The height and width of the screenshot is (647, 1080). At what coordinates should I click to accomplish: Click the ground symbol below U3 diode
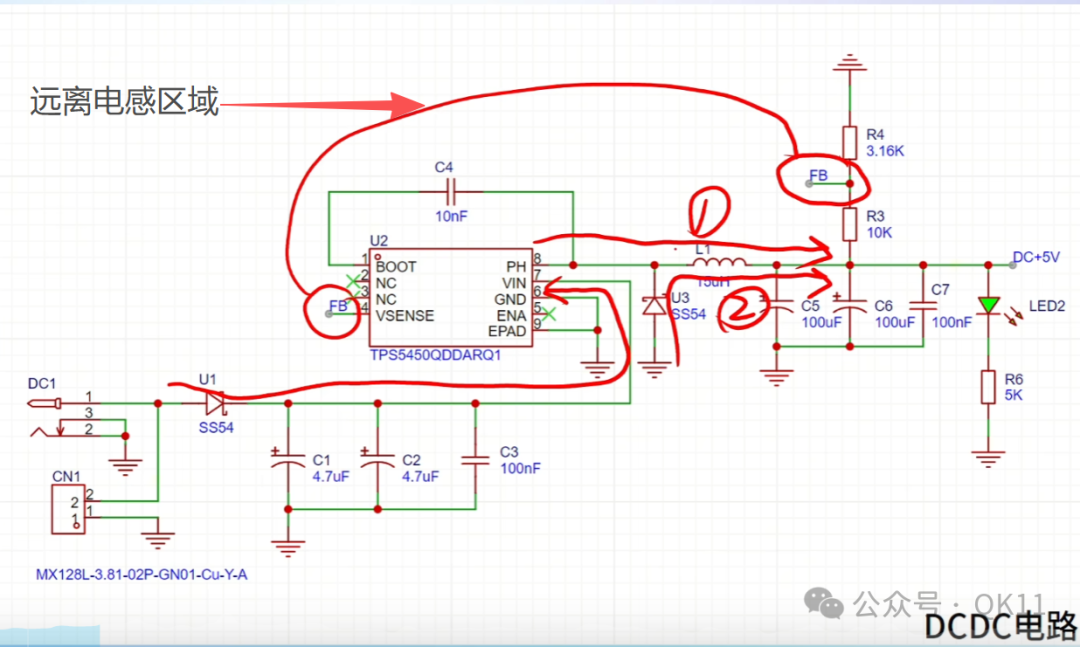[x=654, y=369]
